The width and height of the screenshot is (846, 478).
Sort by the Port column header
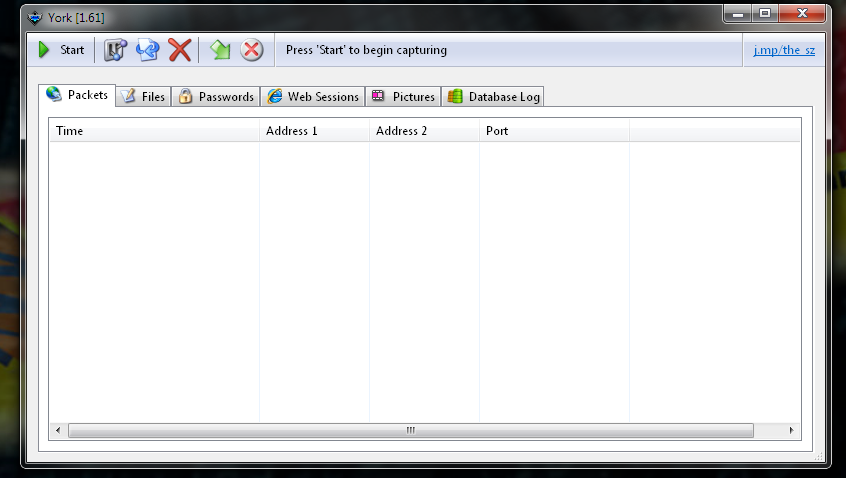[x=554, y=131]
